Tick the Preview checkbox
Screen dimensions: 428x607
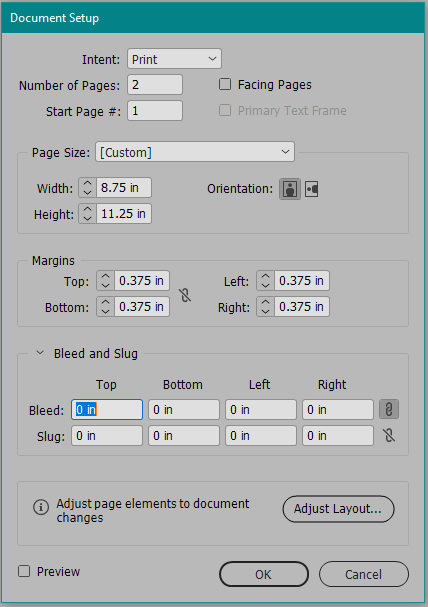24,571
